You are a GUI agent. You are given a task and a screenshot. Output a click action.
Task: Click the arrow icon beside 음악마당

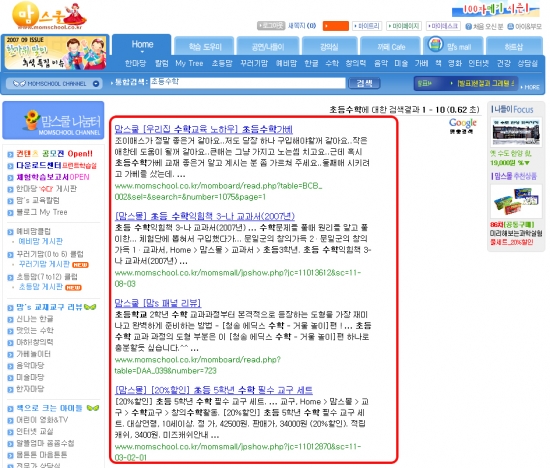(11, 367)
